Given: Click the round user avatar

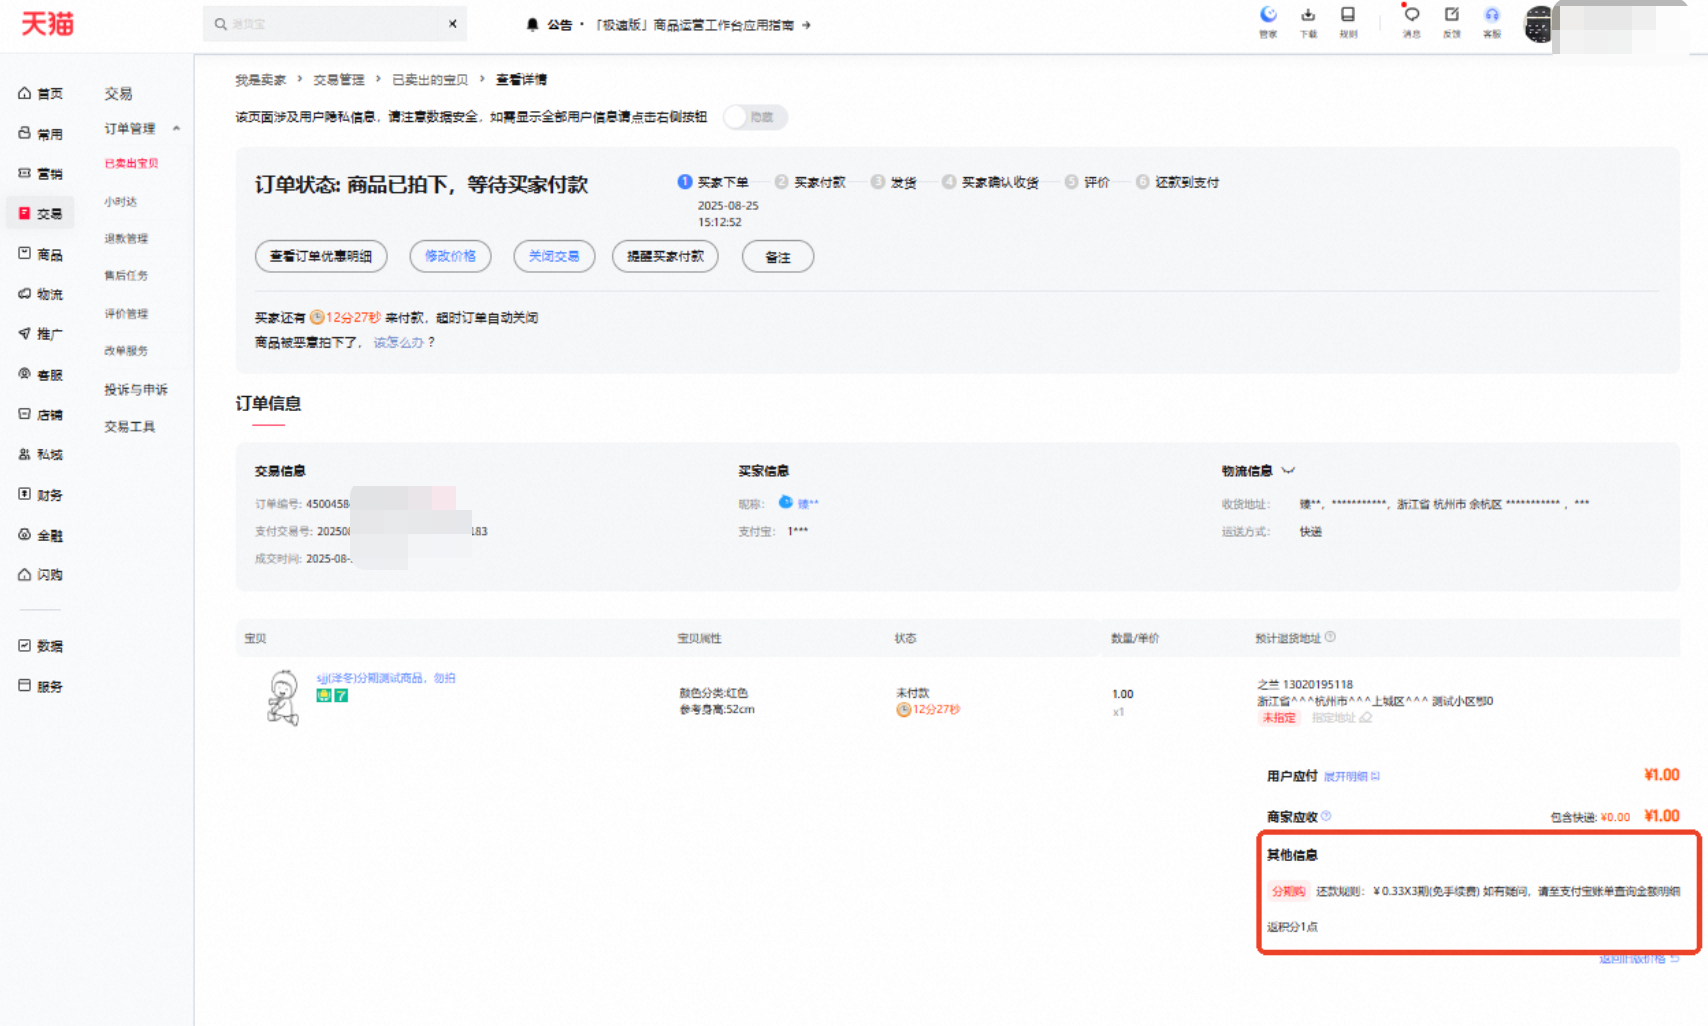Looking at the screenshot, I should (1538, 24).
